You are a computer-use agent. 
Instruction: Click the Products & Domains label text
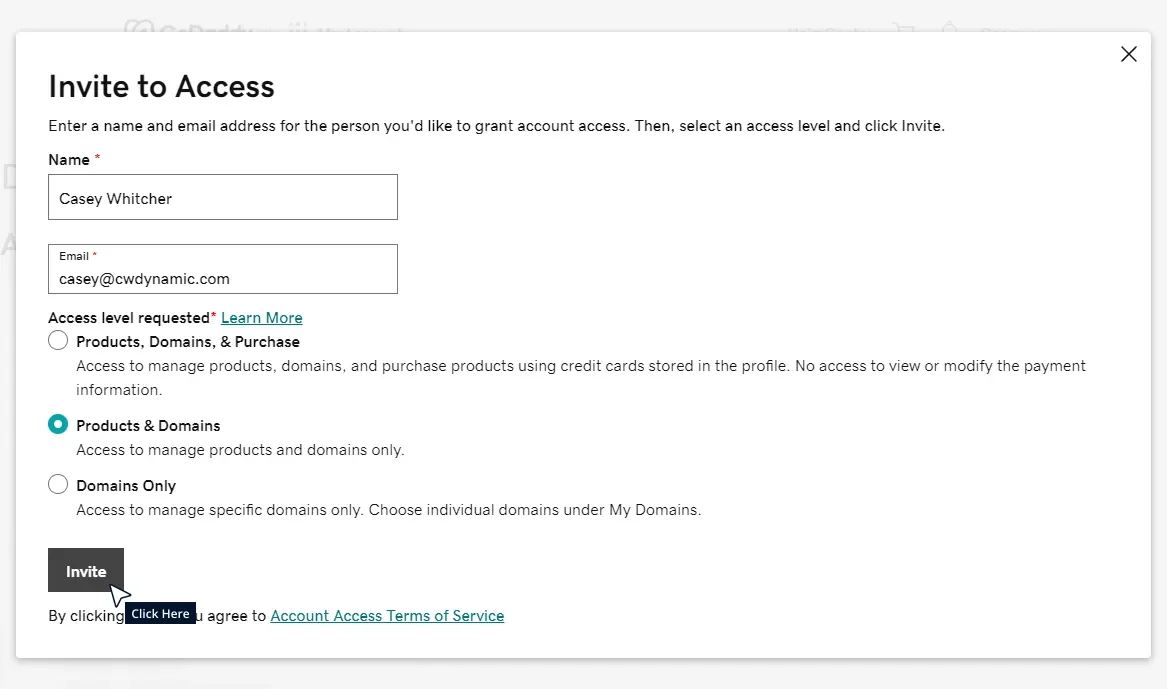click(148, 425)
